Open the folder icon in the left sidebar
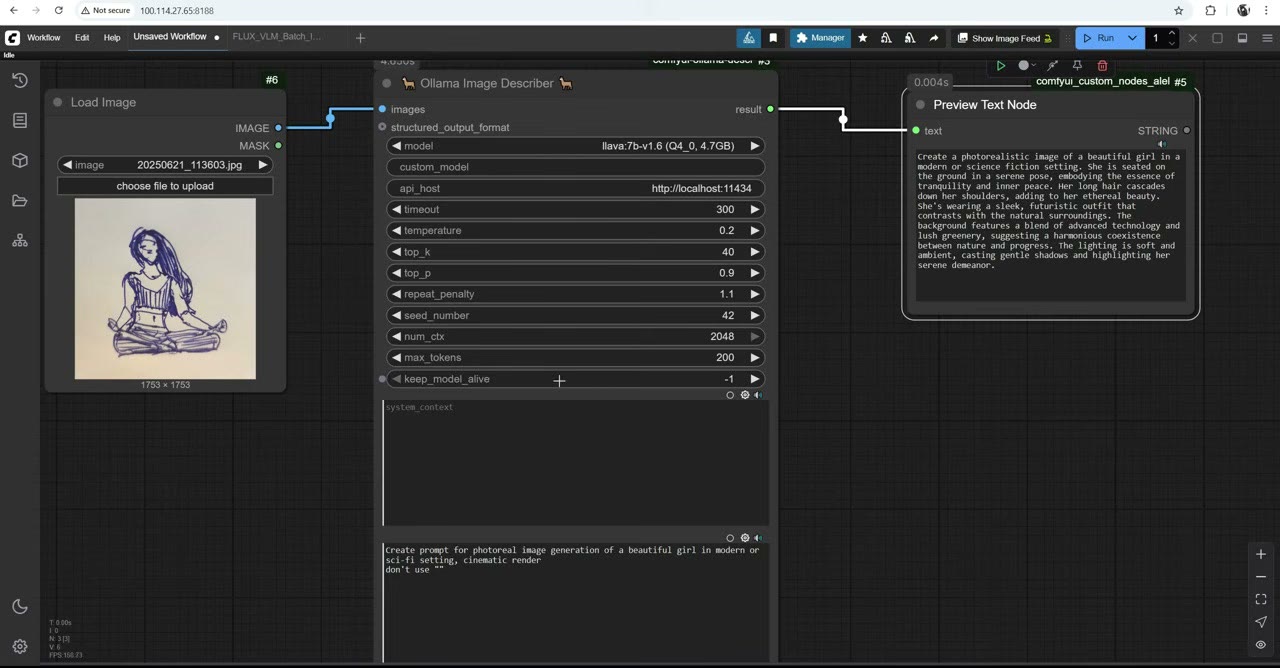 pyautogui.click(x=20, y=201)
